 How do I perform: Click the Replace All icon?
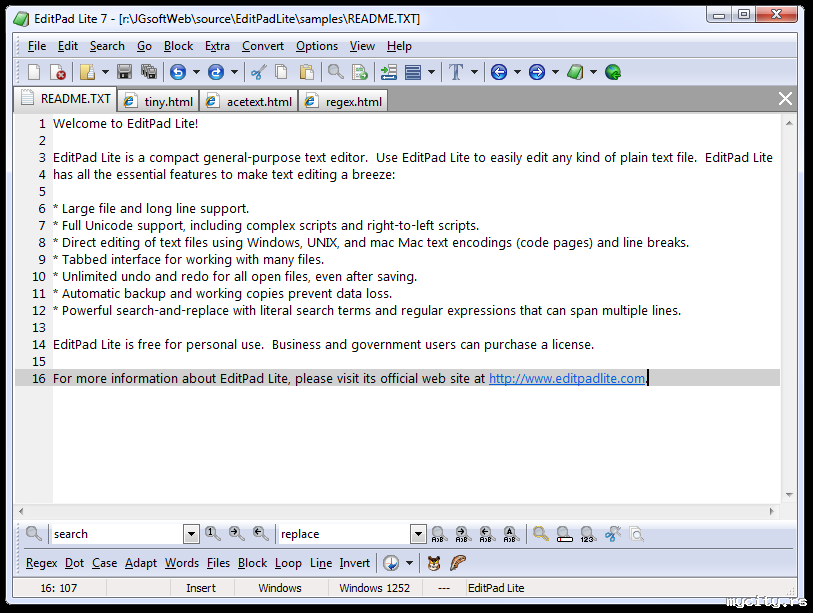(x=511, y=534)
